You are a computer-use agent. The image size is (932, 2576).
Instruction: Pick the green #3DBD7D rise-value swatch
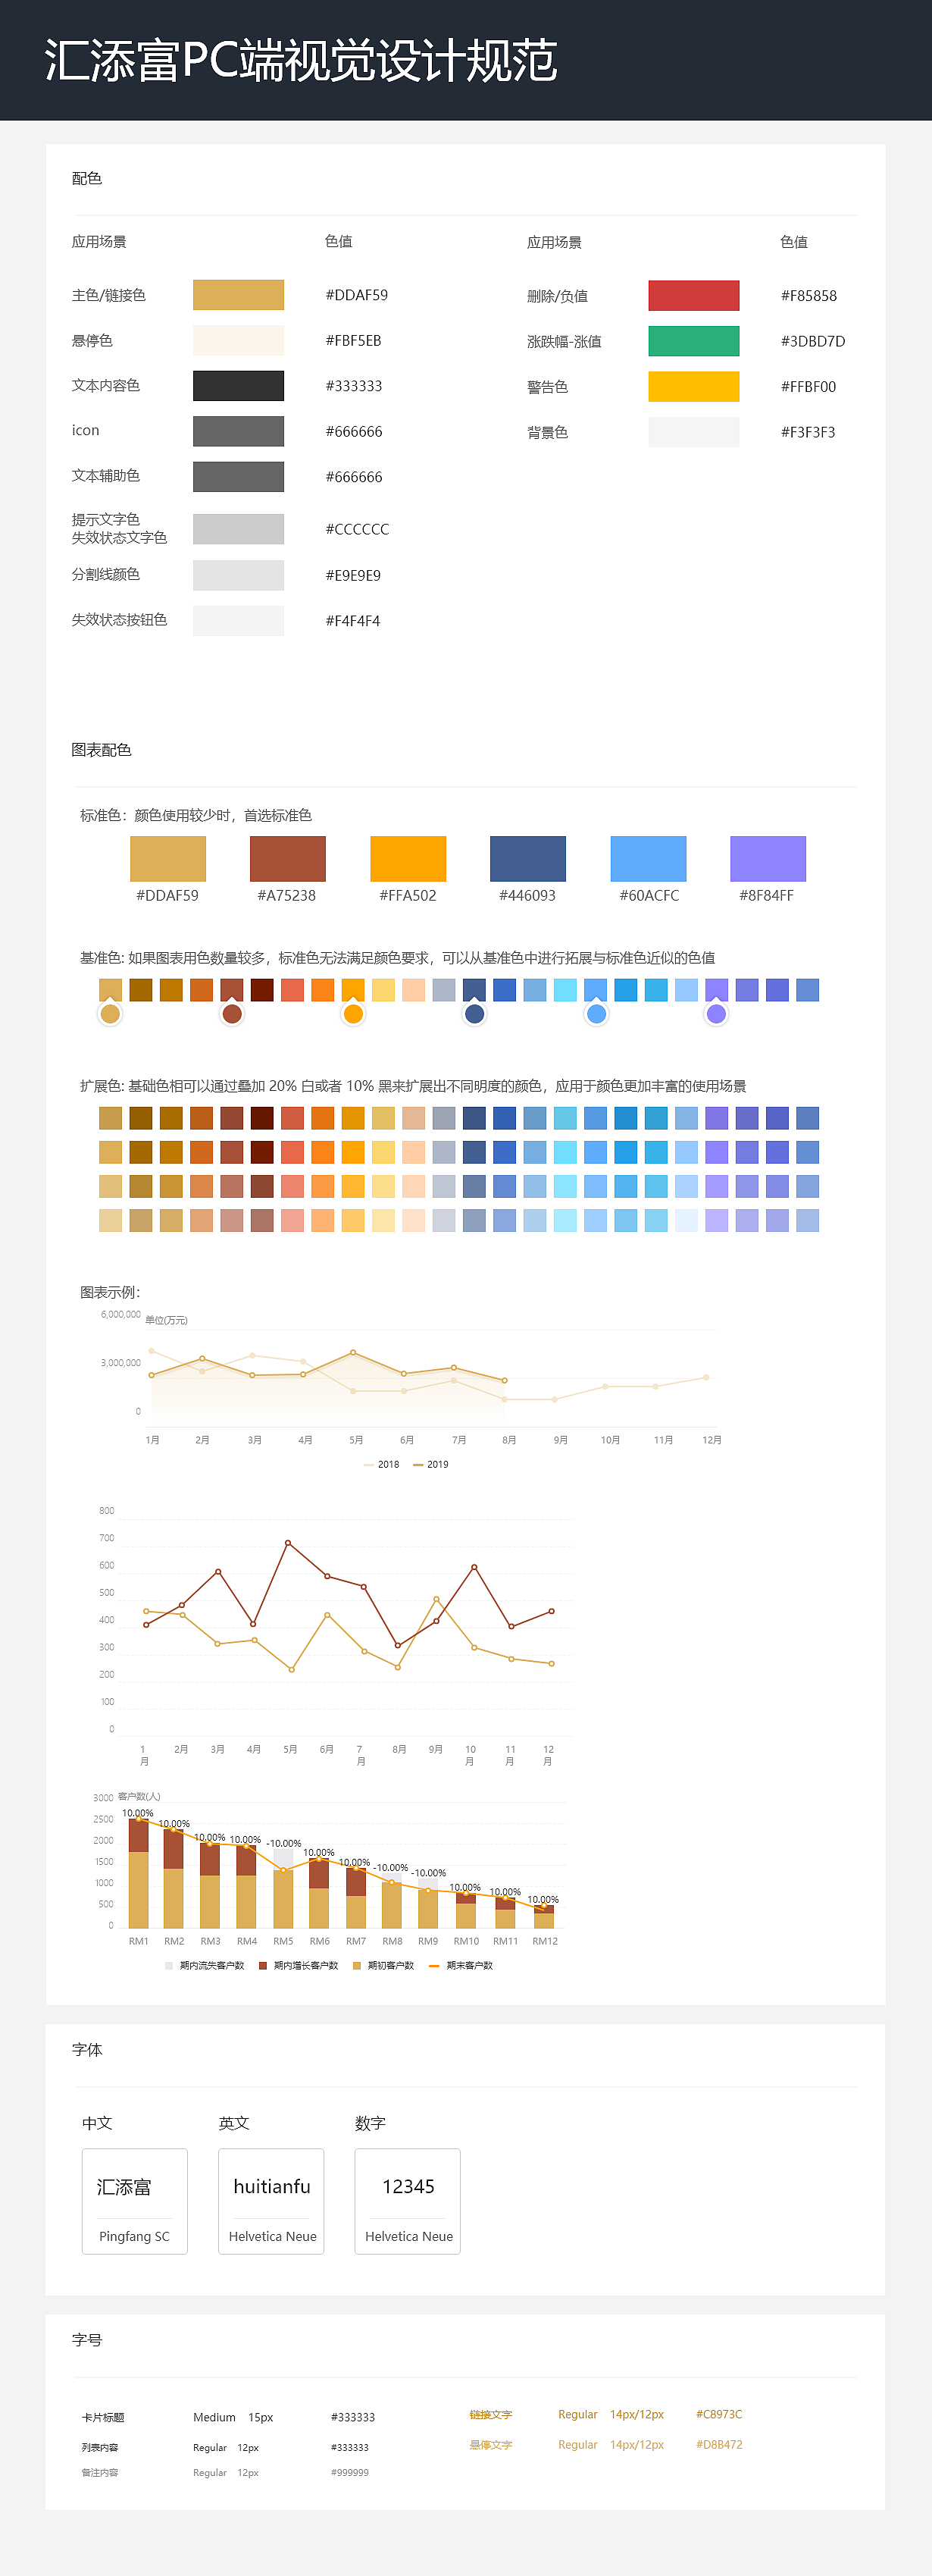point(693,341)
